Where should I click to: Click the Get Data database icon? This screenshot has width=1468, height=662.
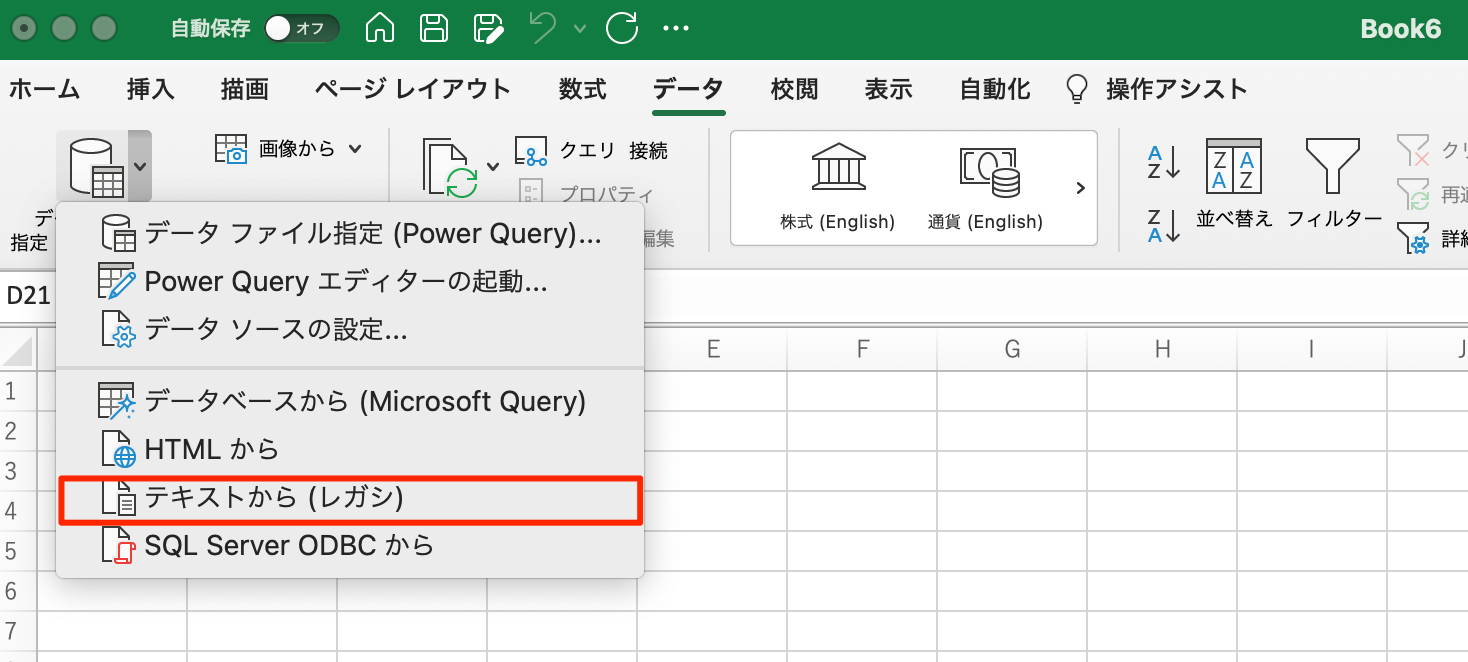96,166
